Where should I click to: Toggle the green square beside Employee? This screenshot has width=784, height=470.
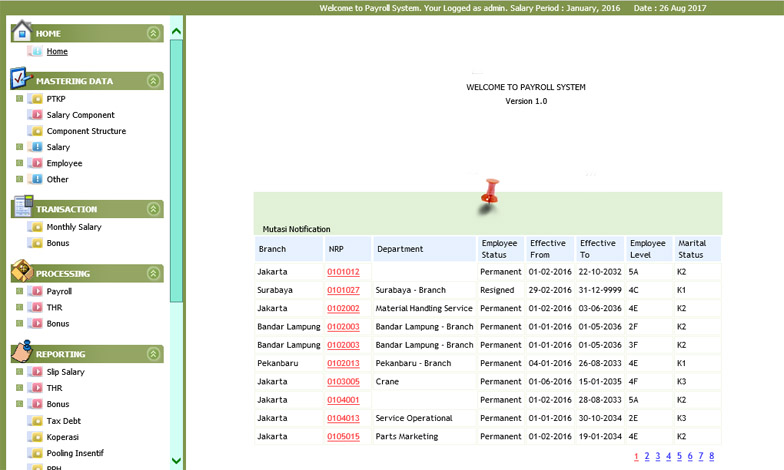tap(19, 163)
